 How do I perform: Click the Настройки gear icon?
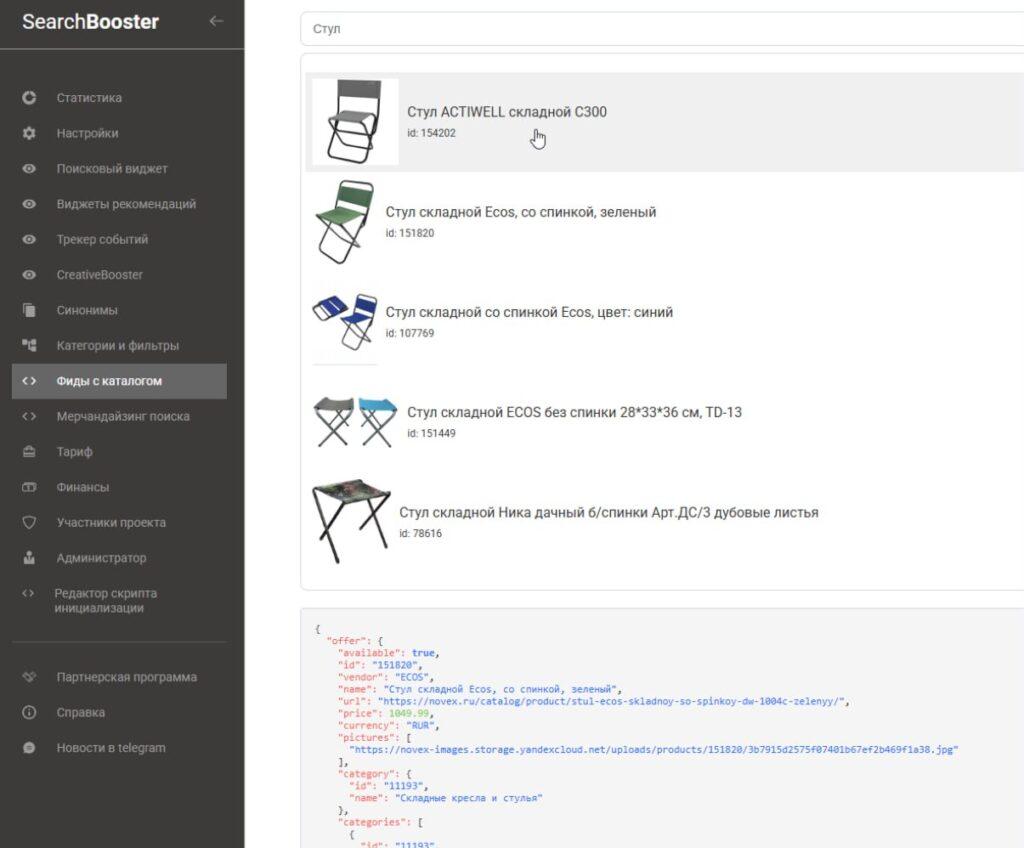point(29,133)
